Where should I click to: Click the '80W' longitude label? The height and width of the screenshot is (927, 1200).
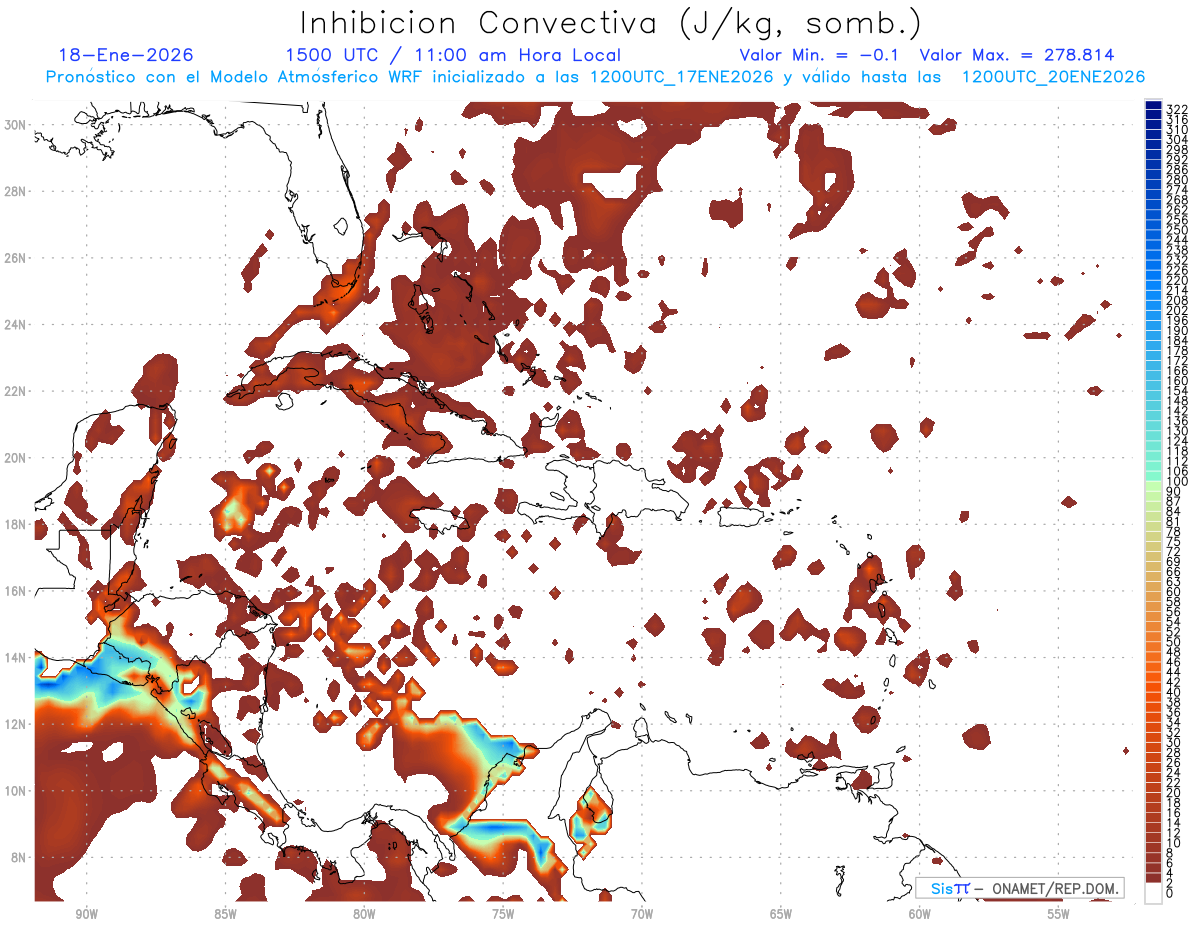364,914
